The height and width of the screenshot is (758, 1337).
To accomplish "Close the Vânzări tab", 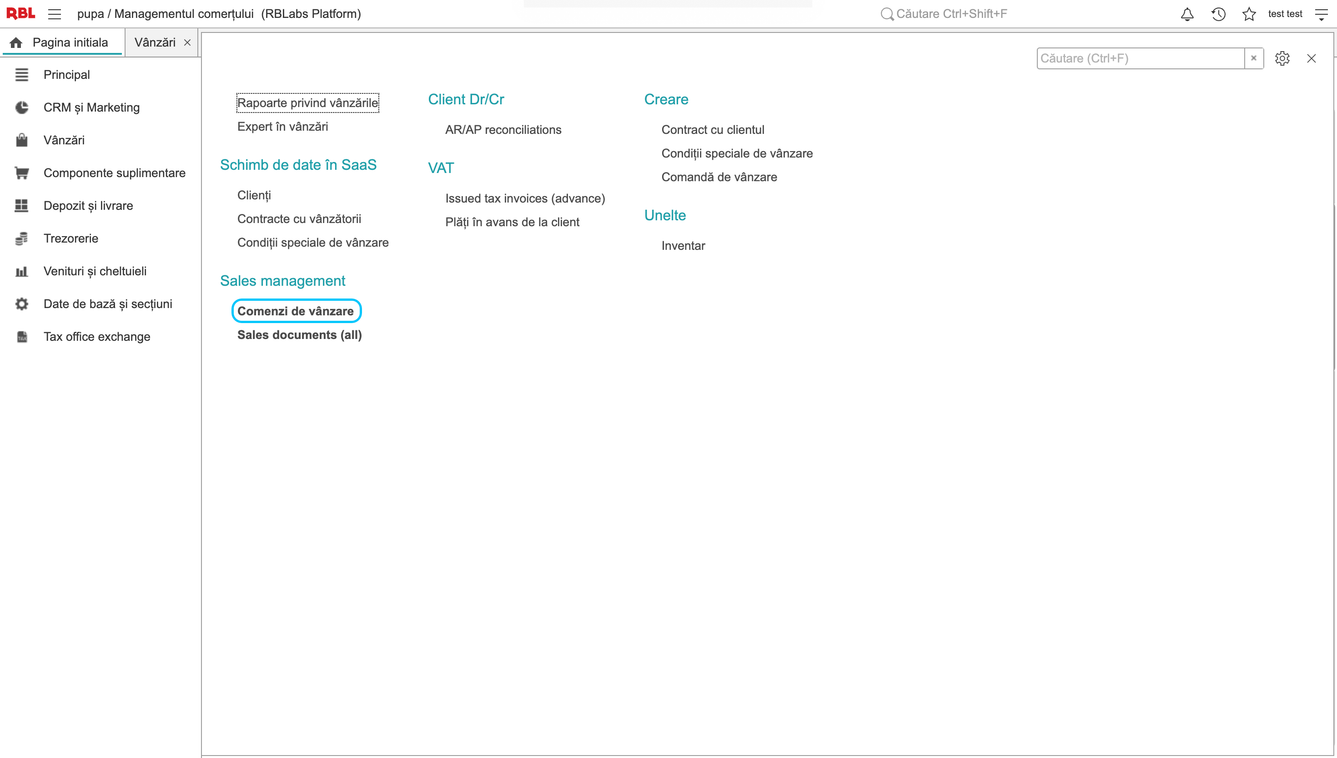I will click(187, 43).
